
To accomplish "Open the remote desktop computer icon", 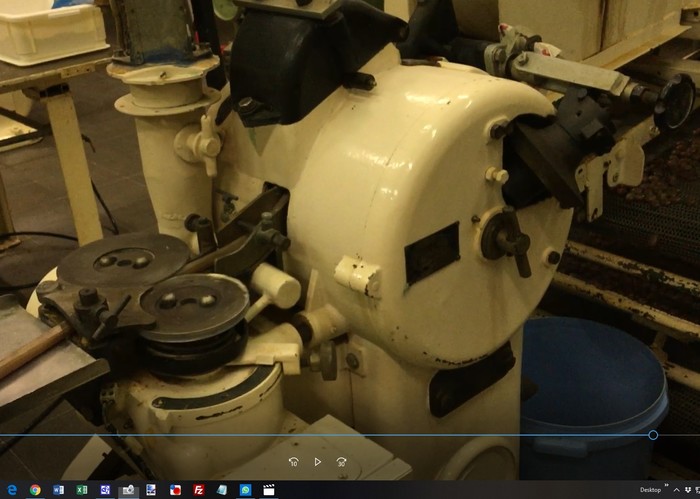I will pyautogui.click(x=151, y=490).
